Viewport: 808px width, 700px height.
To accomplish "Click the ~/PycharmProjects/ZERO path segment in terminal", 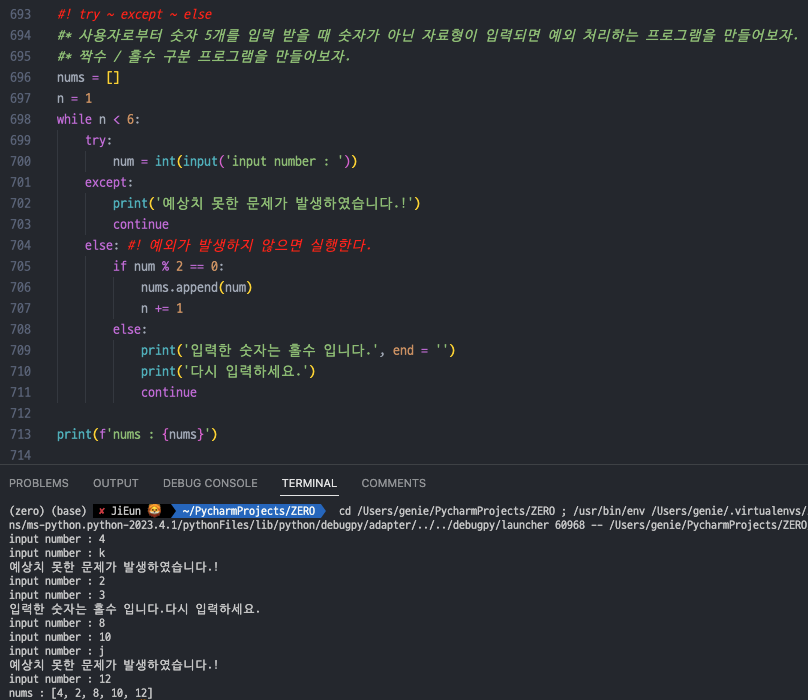I will click(248, 511).
